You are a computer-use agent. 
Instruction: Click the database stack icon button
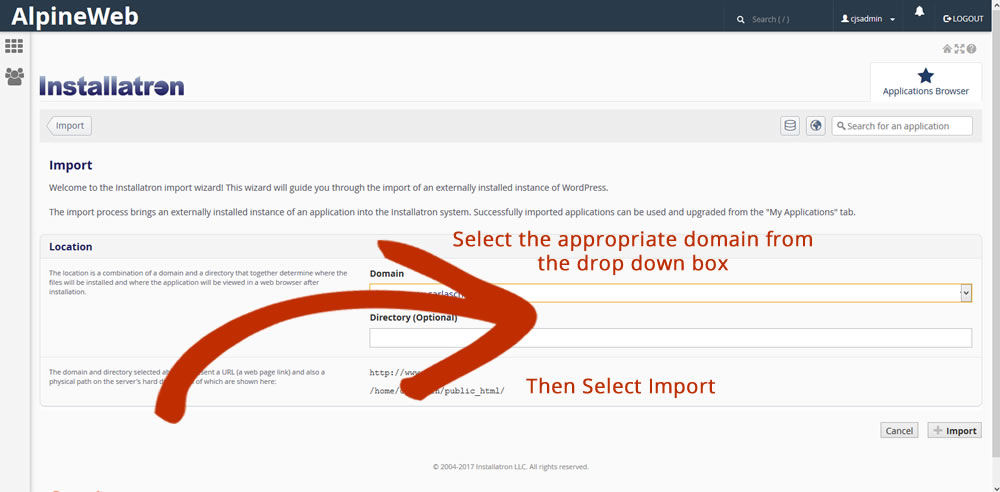(790, 126)
